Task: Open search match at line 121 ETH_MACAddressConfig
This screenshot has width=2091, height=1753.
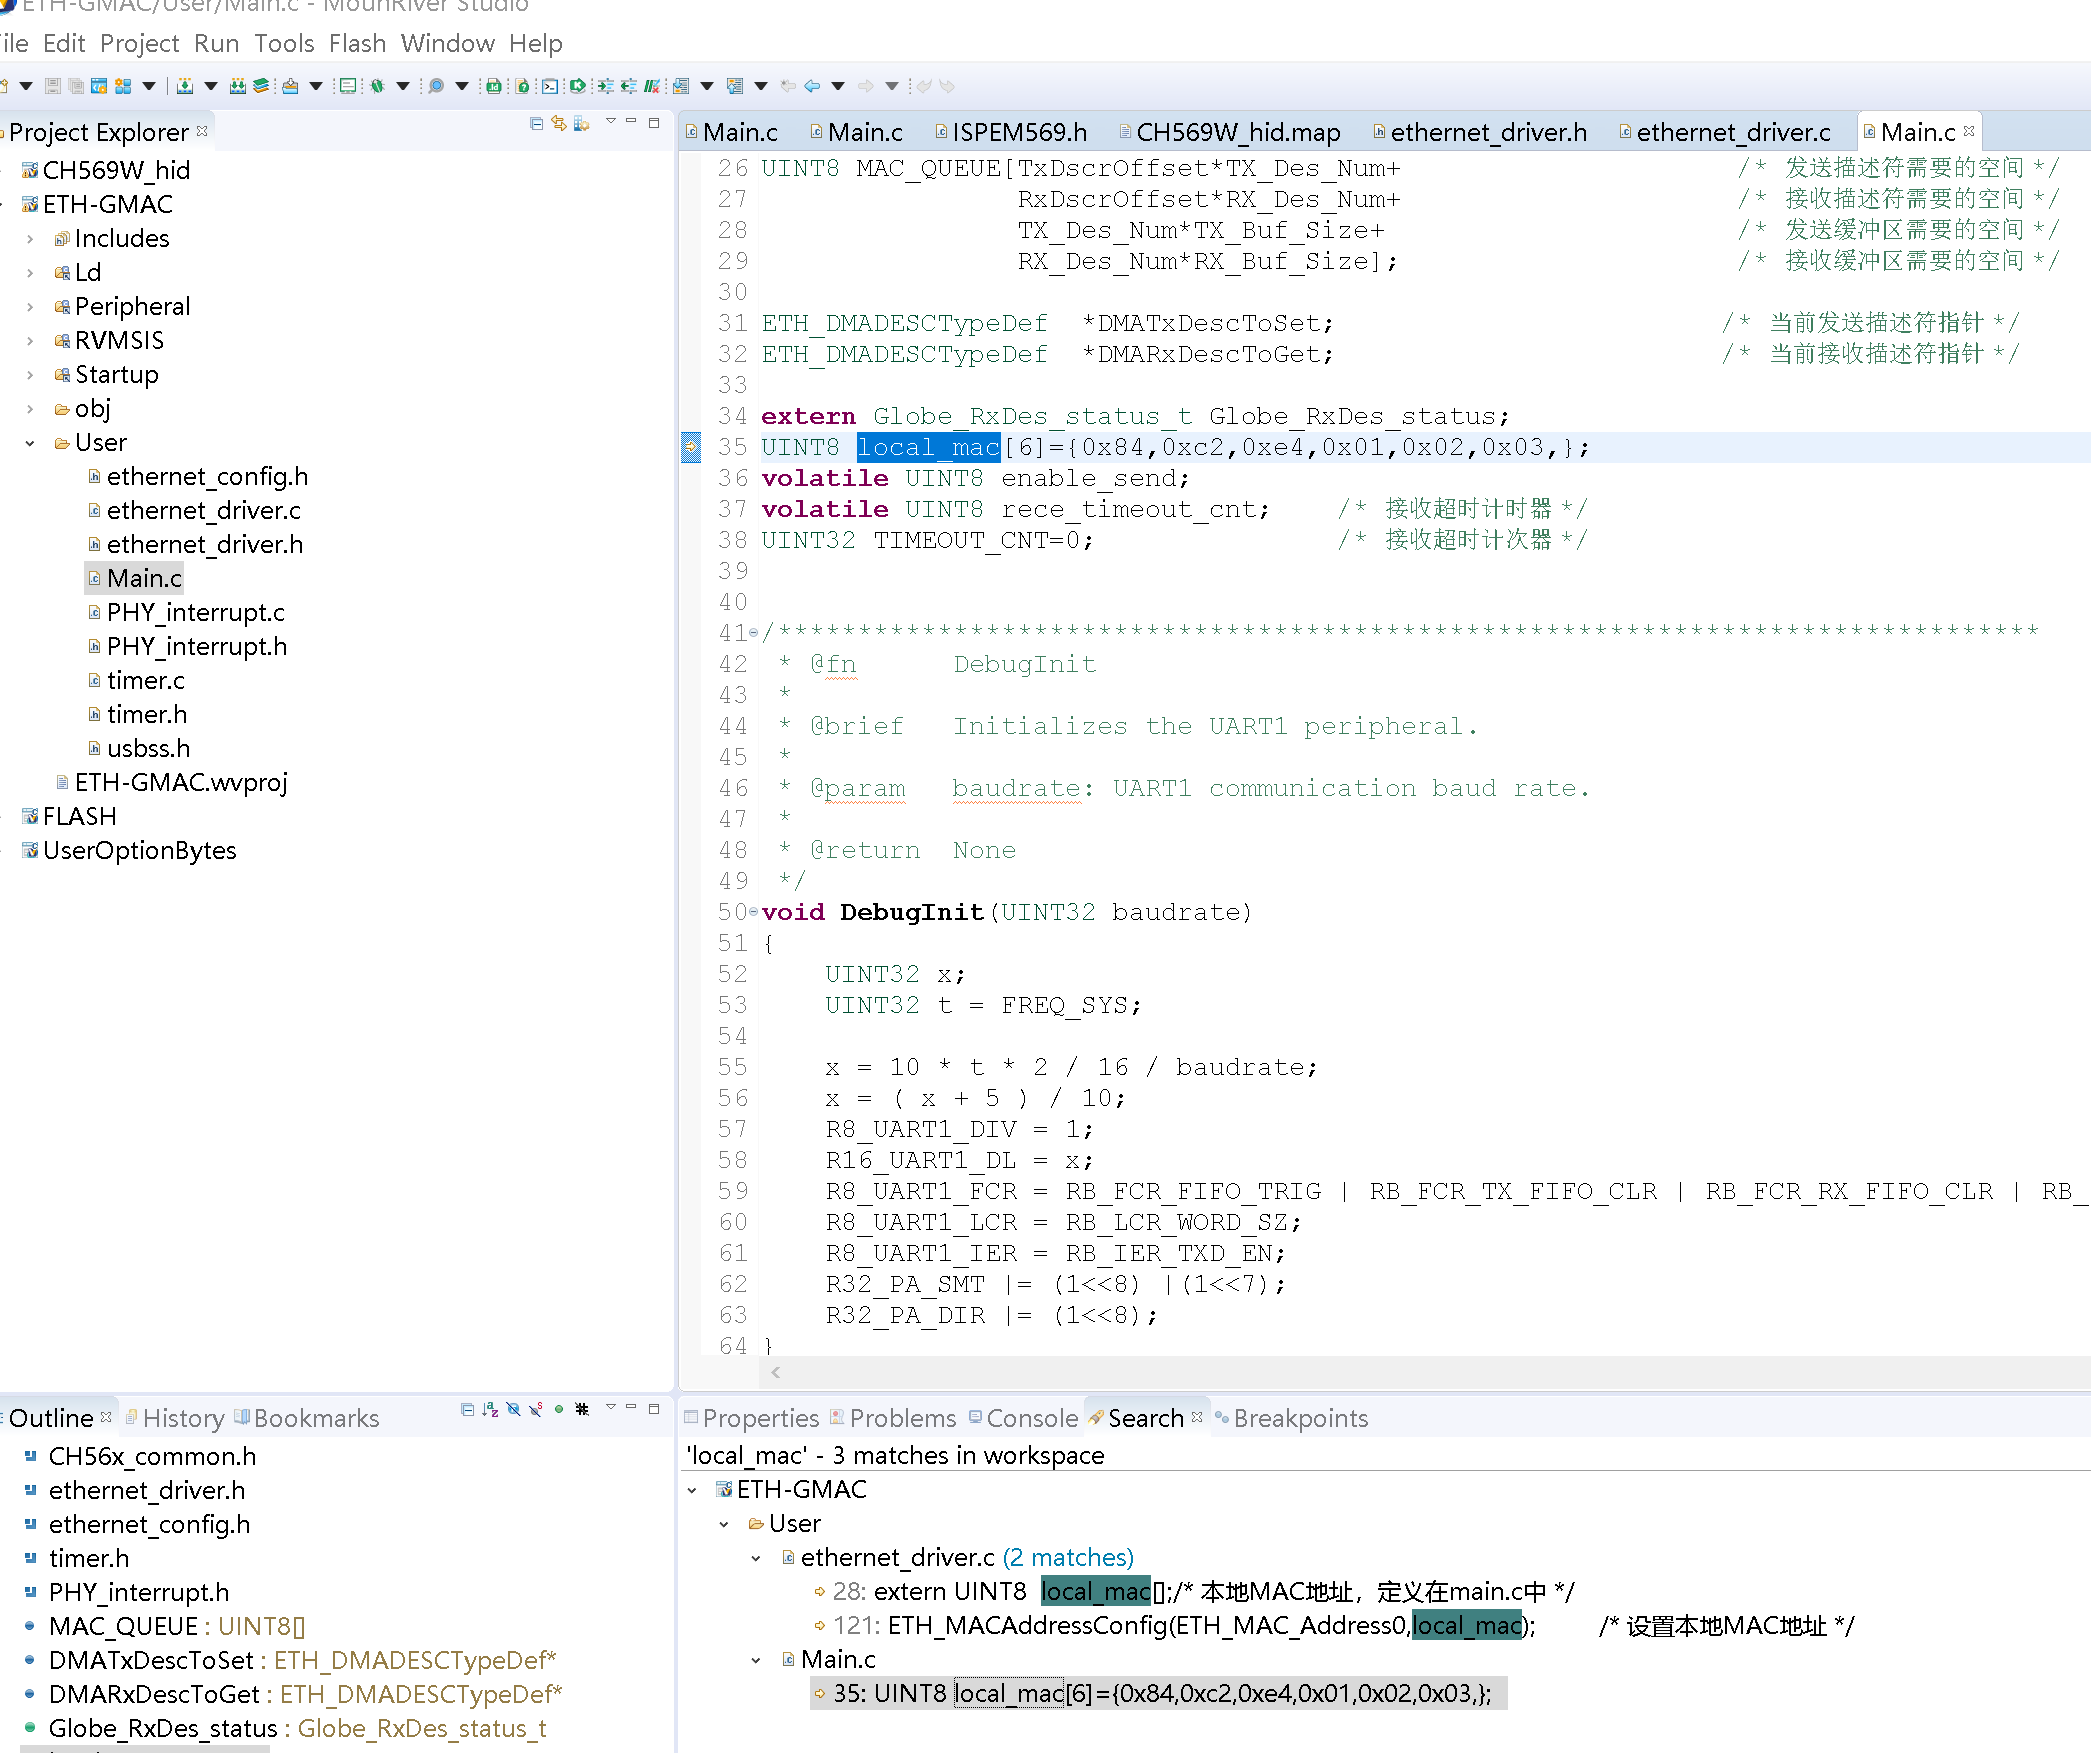Action: [x=1334, y=1626]
